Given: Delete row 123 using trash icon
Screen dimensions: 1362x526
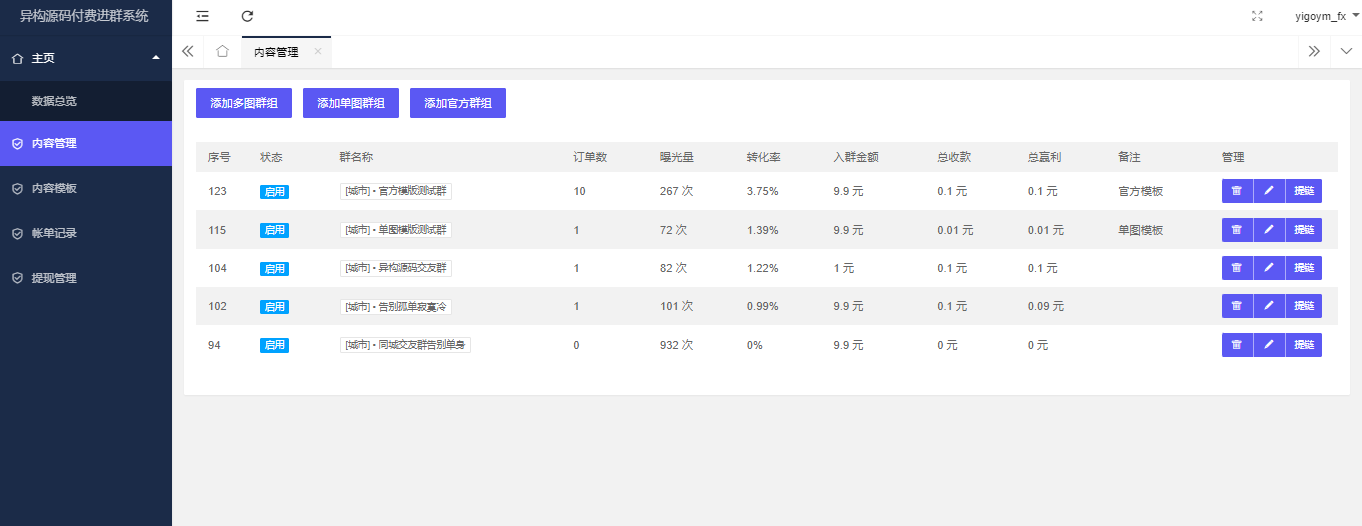Looking at the screenshot, I should [1237, 191].
